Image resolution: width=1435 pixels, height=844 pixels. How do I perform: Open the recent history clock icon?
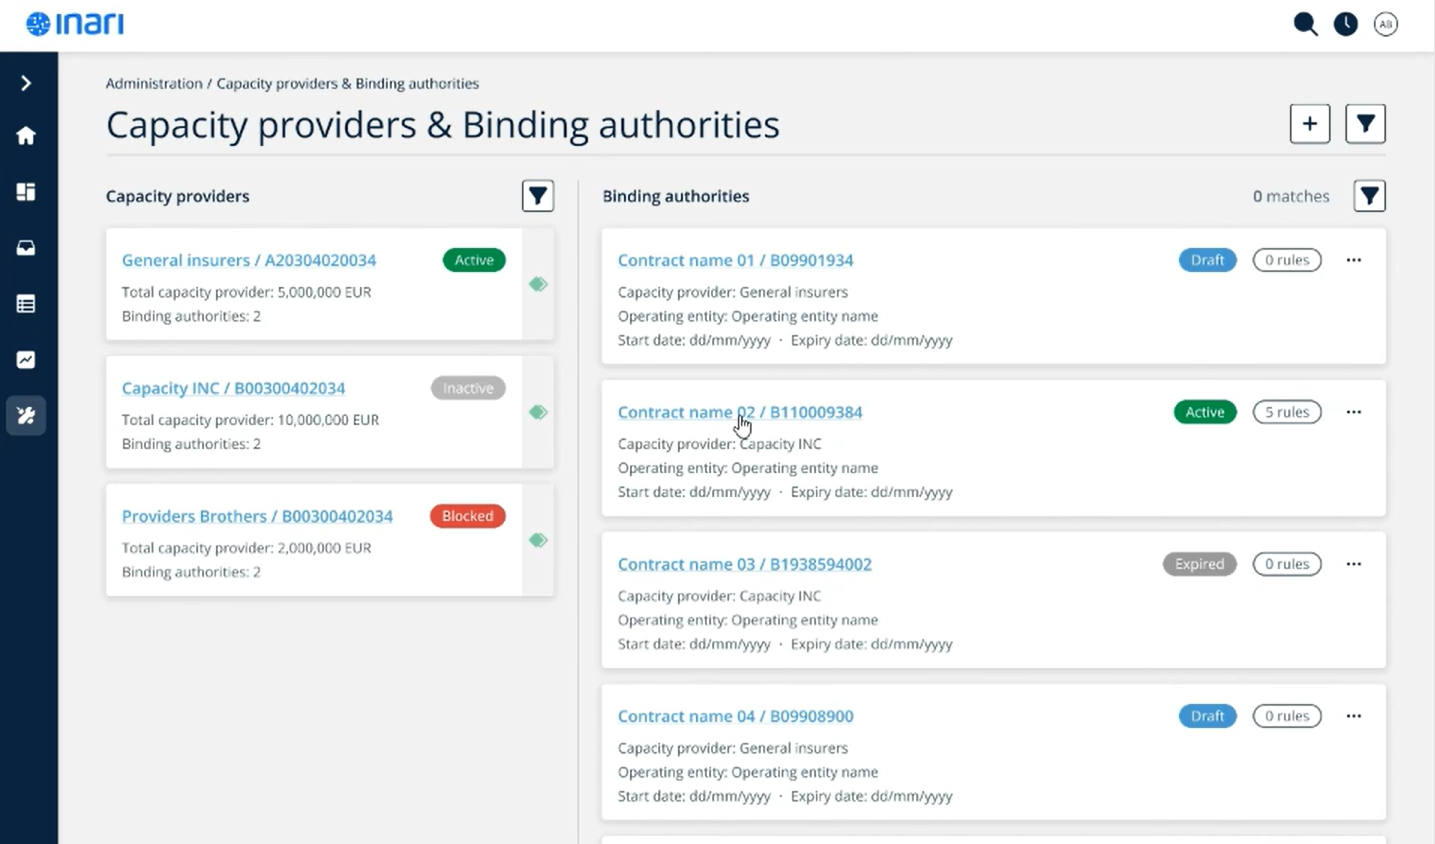(1345, 23)
